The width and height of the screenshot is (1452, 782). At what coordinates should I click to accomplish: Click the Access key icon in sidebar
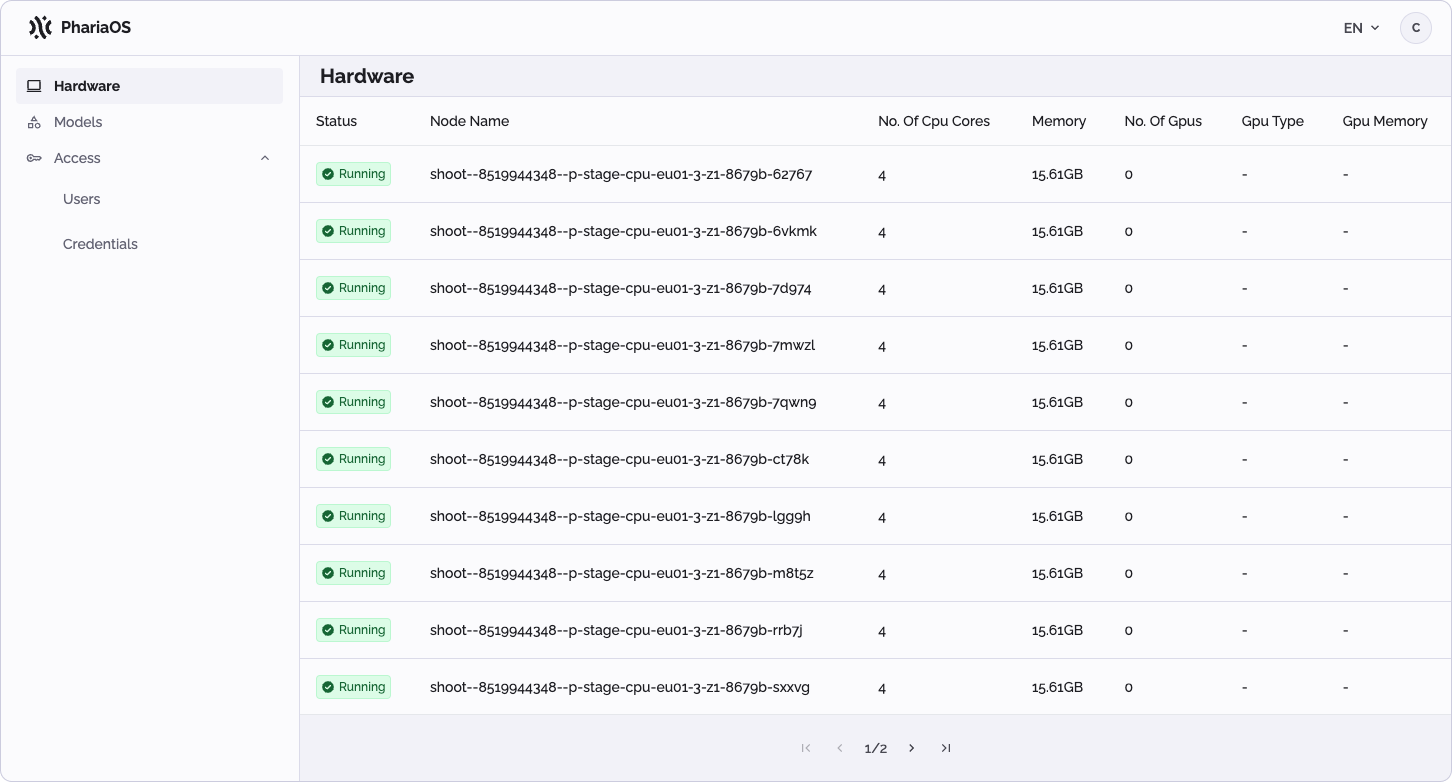pyautogui.click(x=34, y=158)
